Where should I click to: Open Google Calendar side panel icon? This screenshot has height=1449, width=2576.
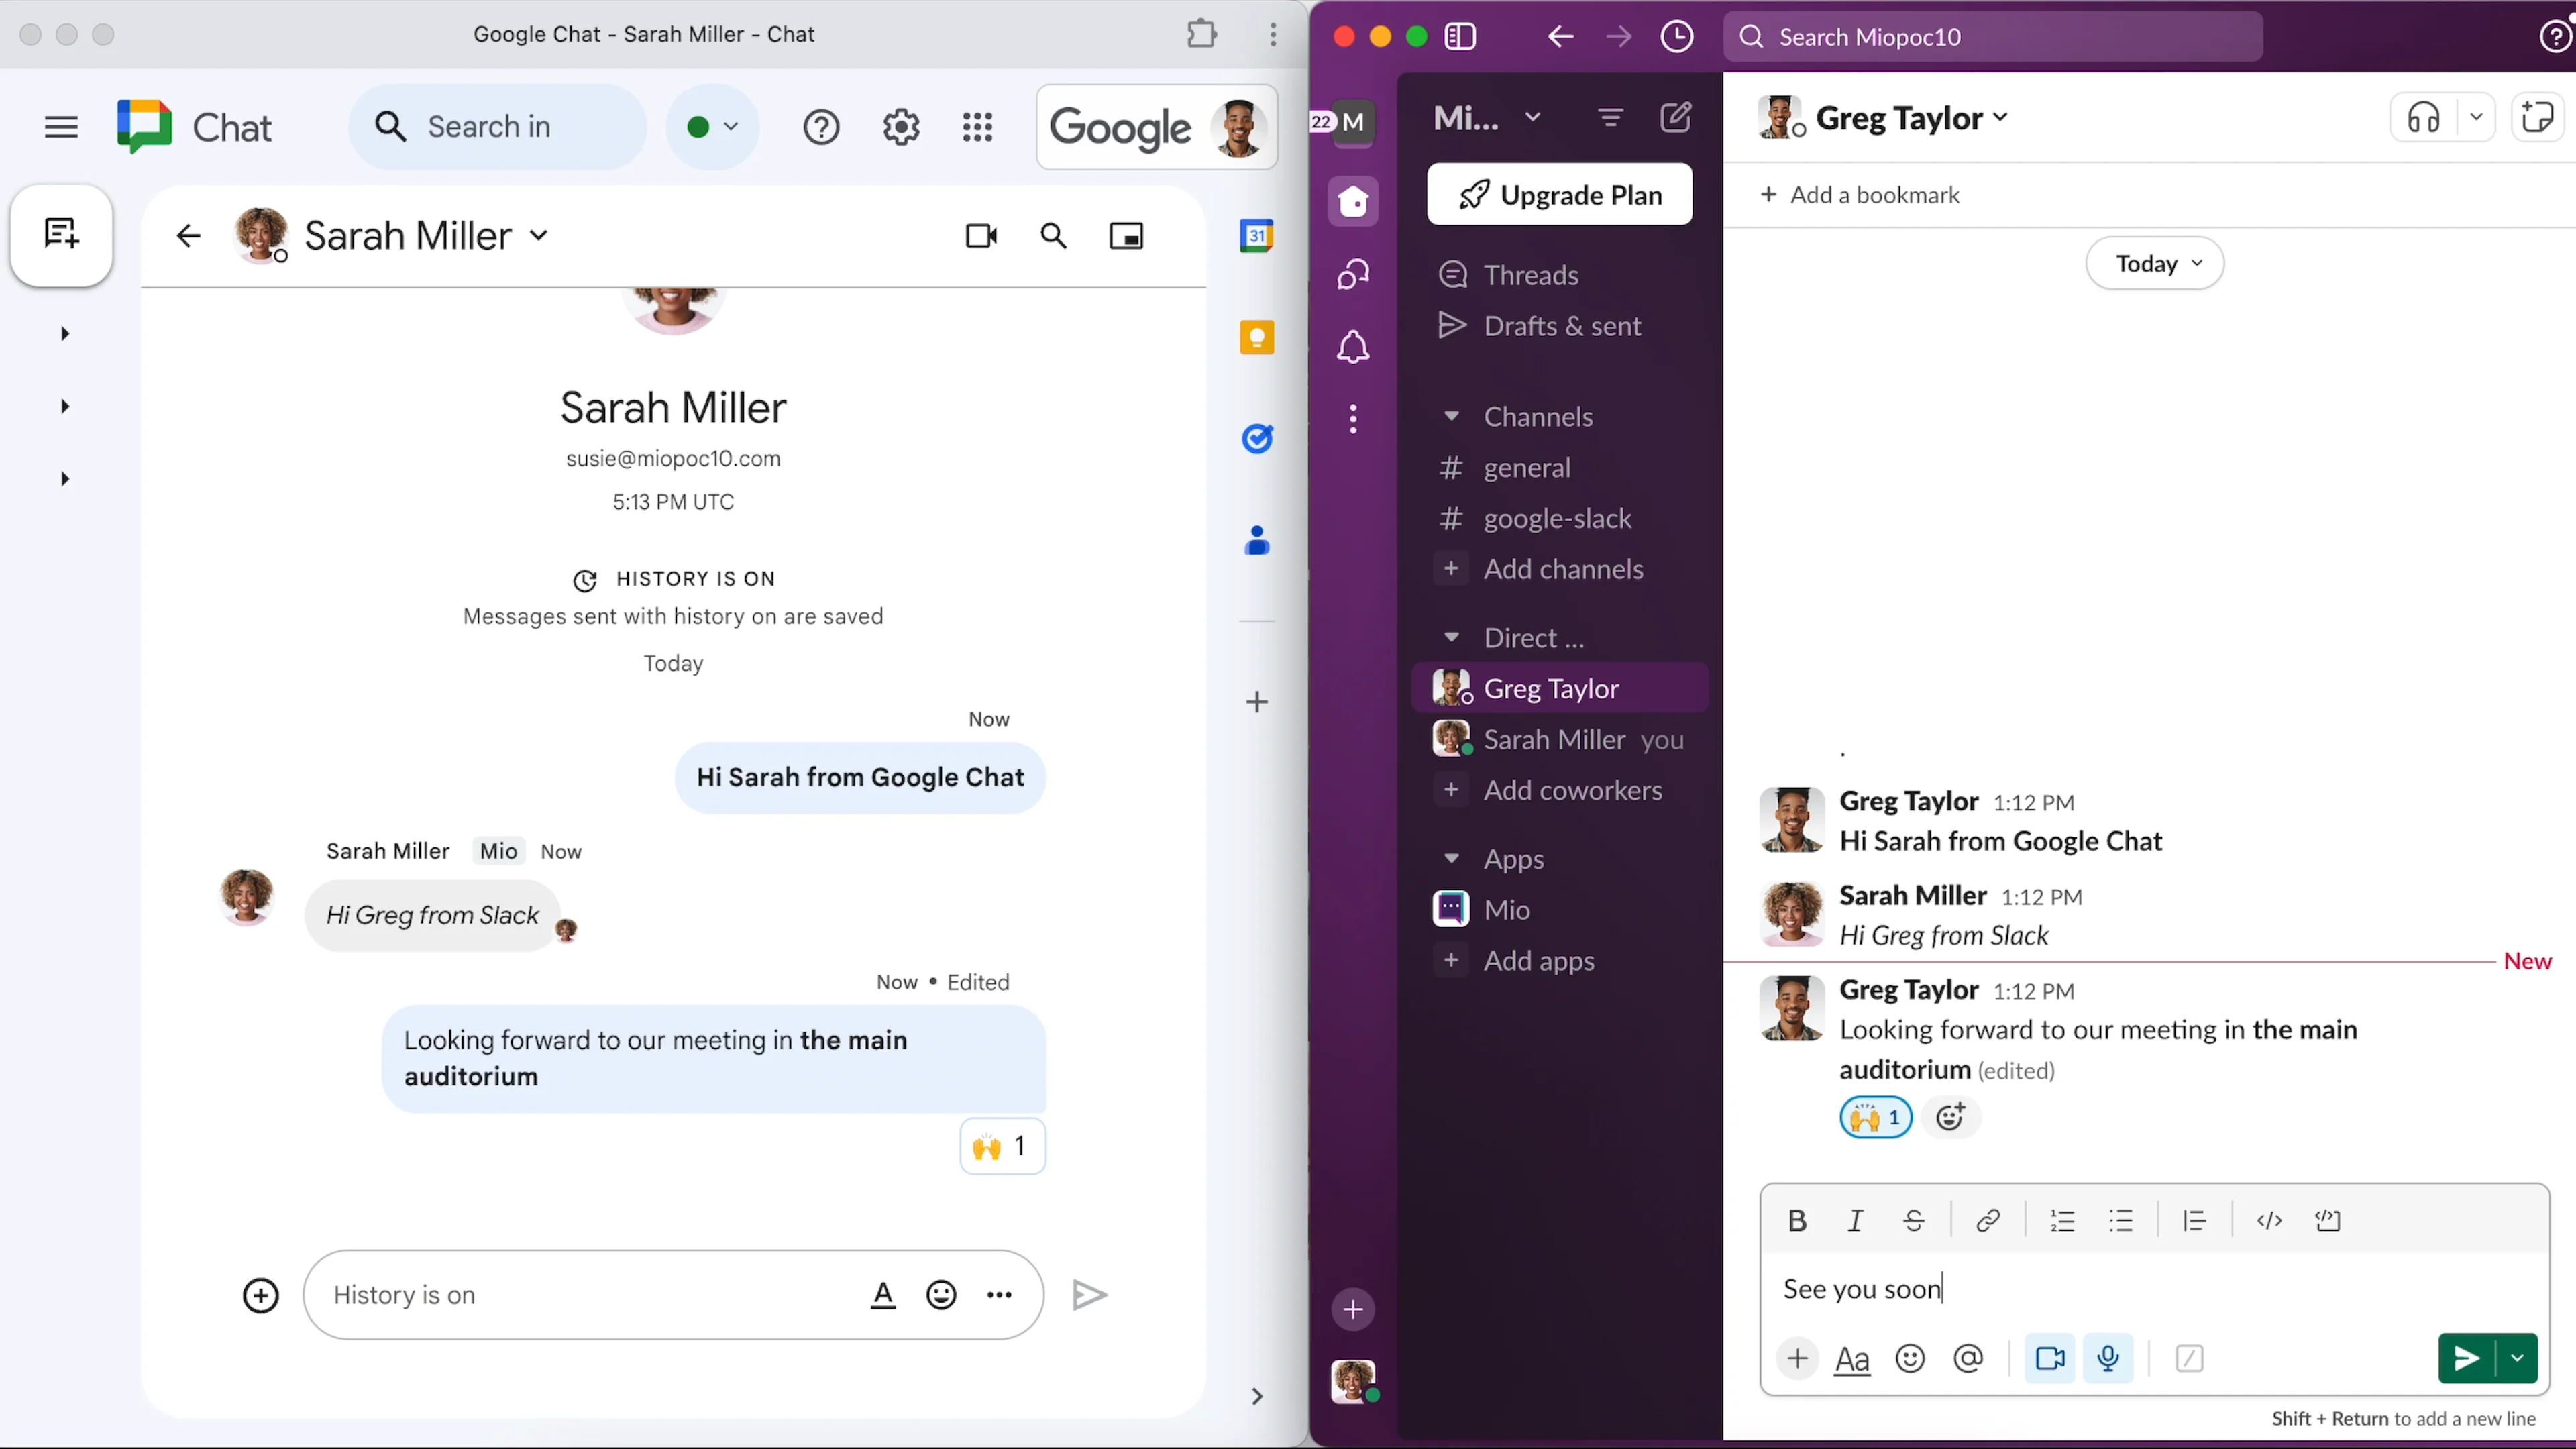[1256, 236]
